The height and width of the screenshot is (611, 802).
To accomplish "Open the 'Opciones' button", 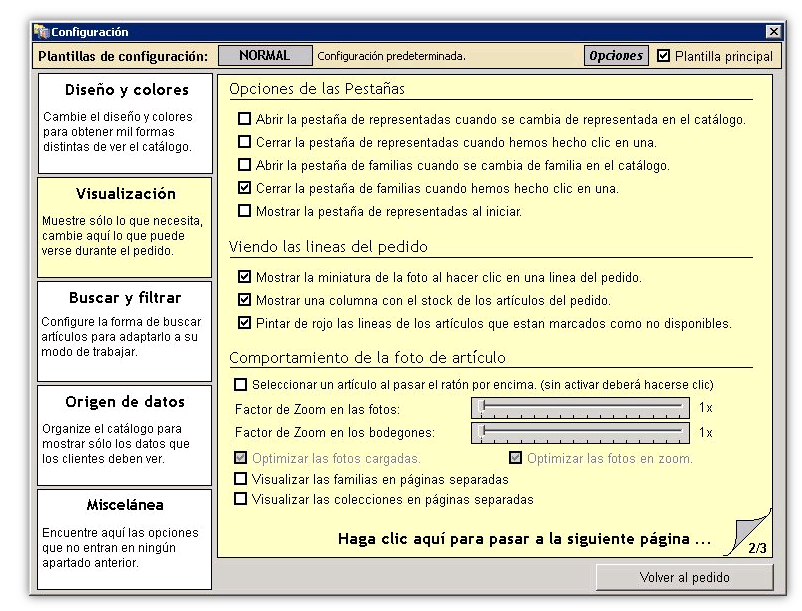I will 616,55.
